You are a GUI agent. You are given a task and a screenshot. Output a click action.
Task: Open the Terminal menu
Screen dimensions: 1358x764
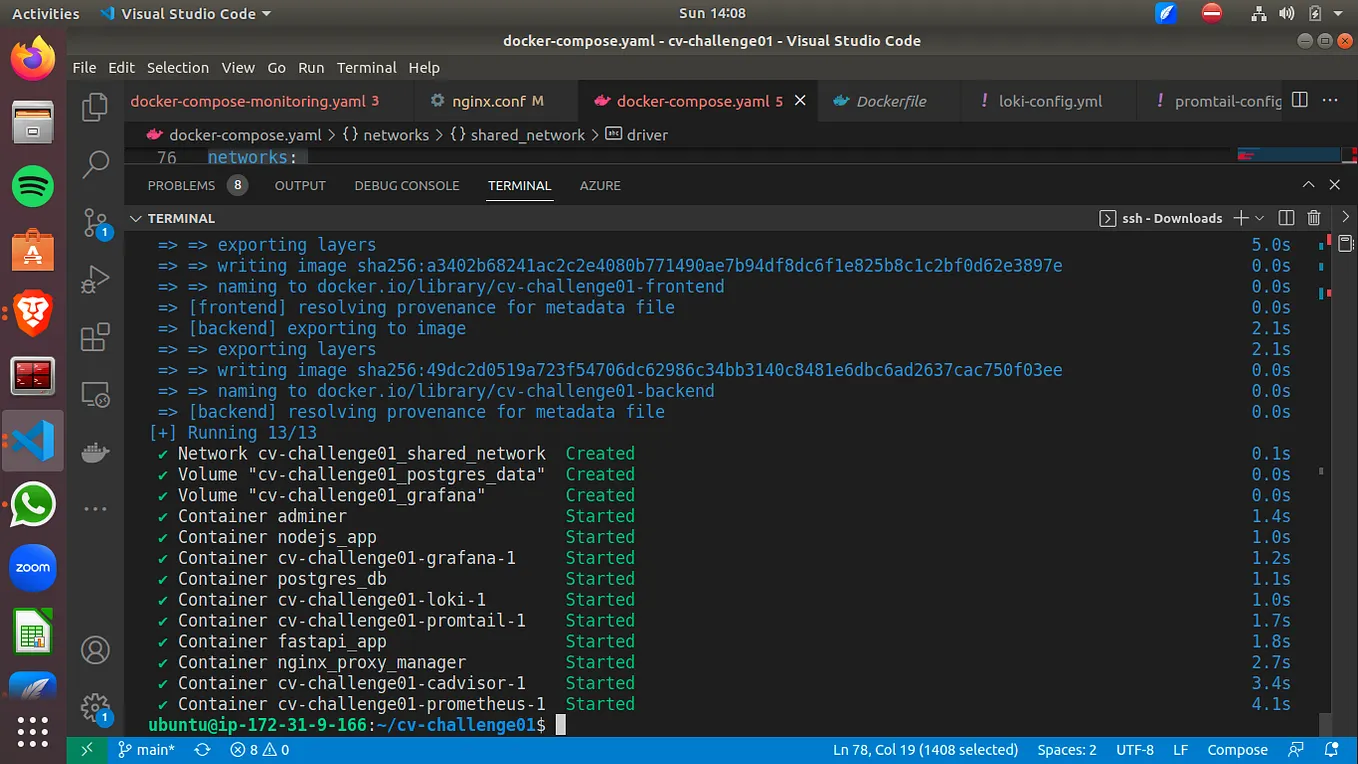click(x=366, y=67)
